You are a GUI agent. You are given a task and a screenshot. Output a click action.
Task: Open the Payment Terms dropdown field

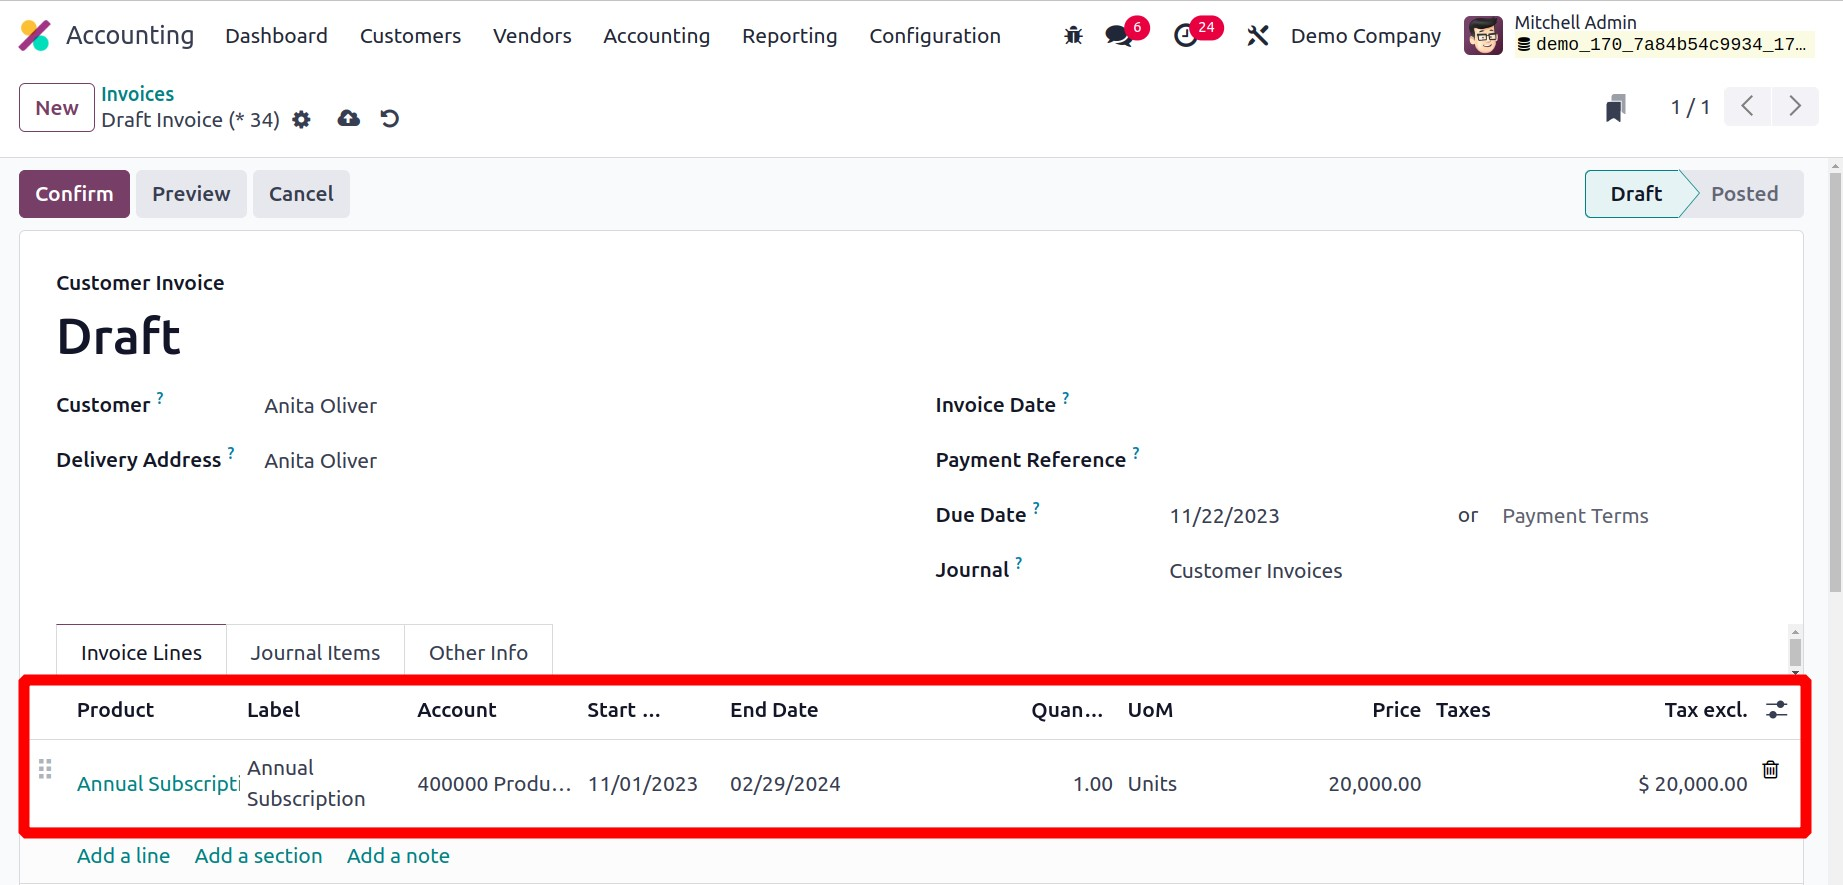point(1574,516)
